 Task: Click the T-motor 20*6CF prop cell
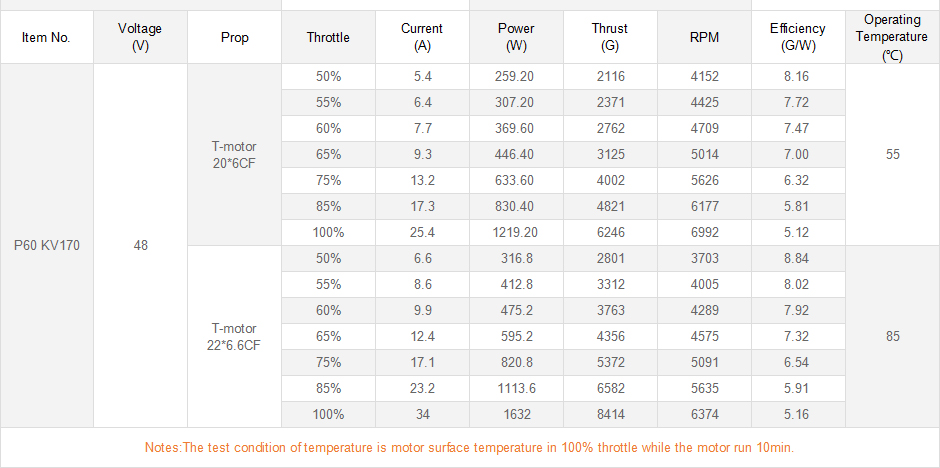tap(234, 154)
